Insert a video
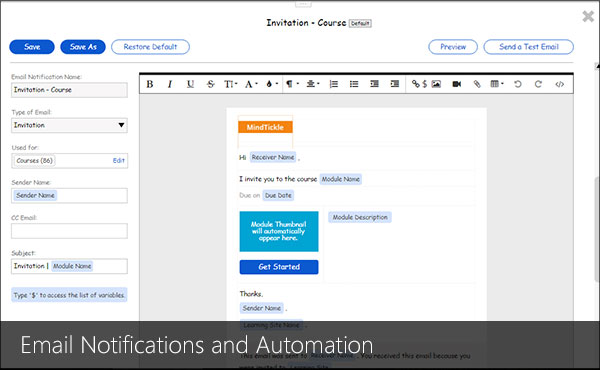The height and width of the screenshot is (370, 600). 457,84
